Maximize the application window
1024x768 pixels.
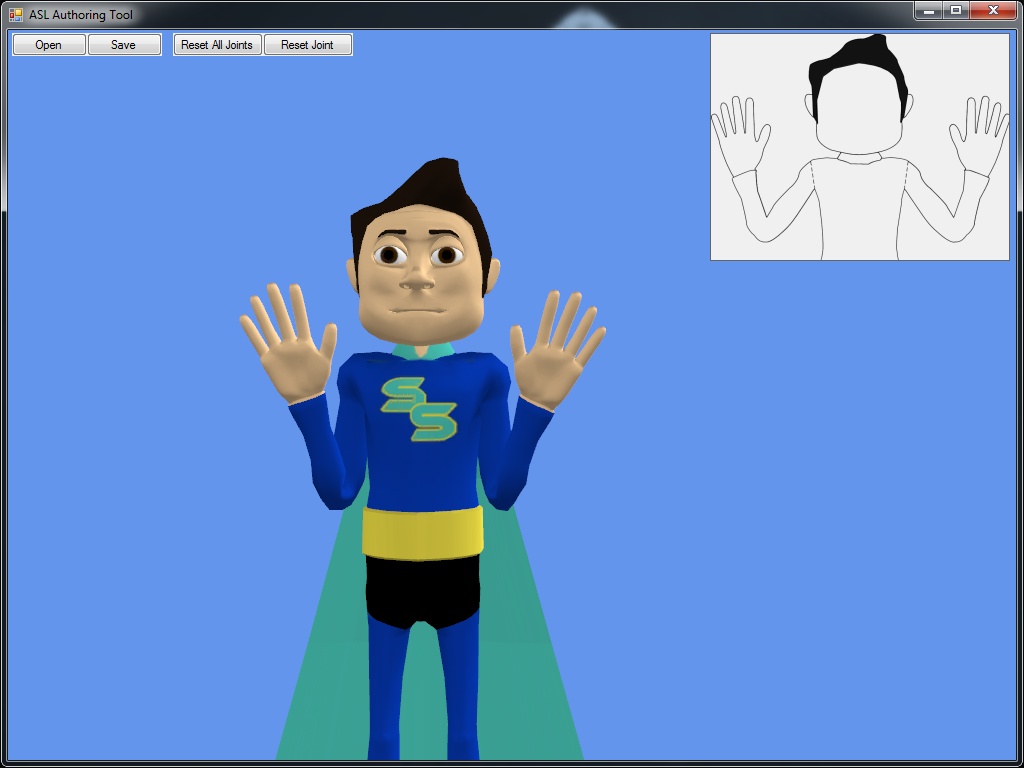point(956,11)
